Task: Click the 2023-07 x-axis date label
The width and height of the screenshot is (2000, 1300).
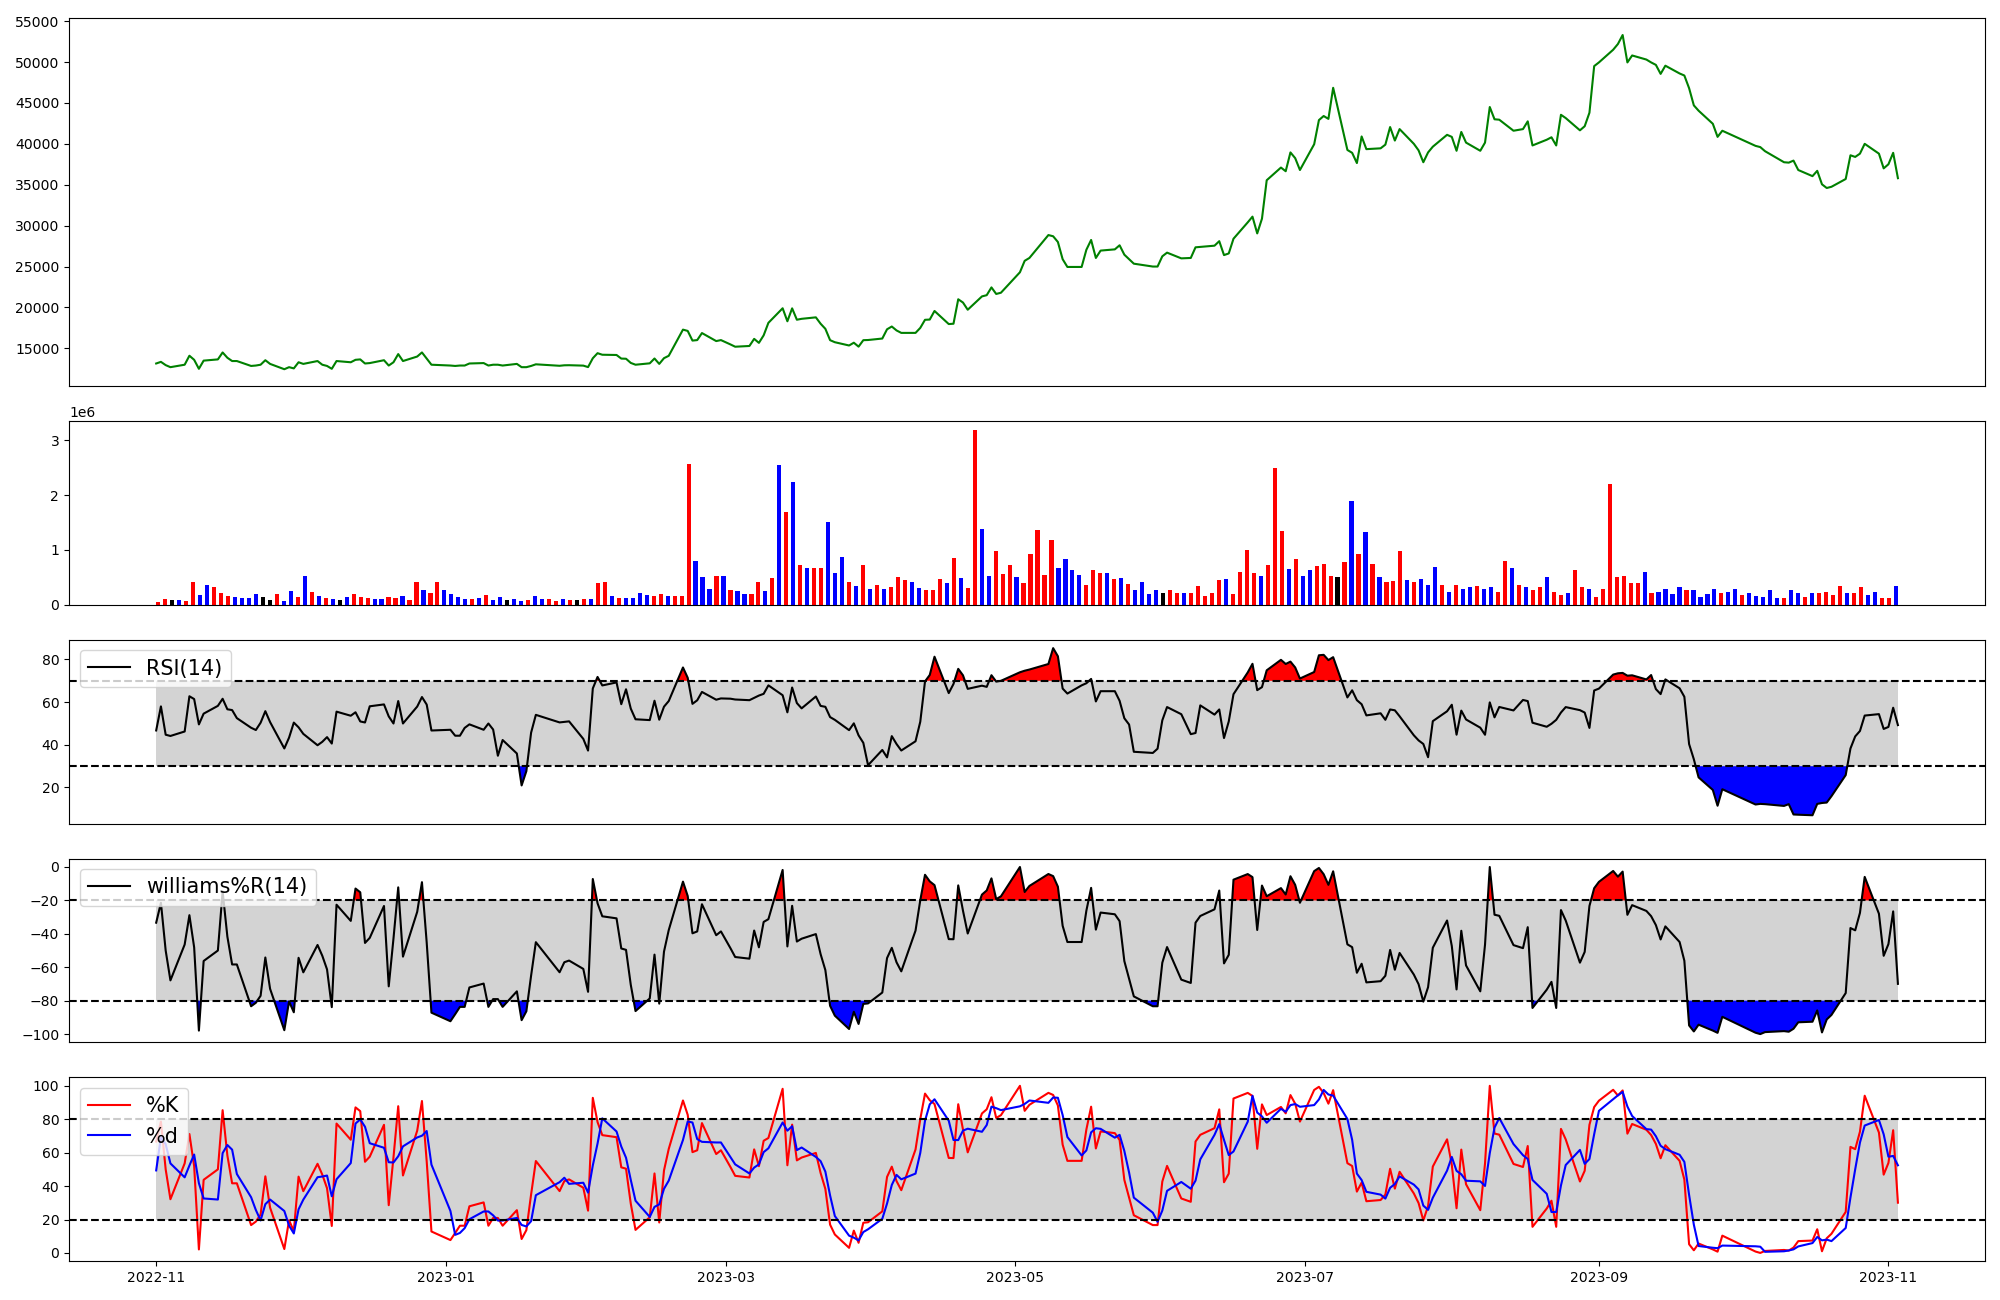Action: point(1305,1277)
